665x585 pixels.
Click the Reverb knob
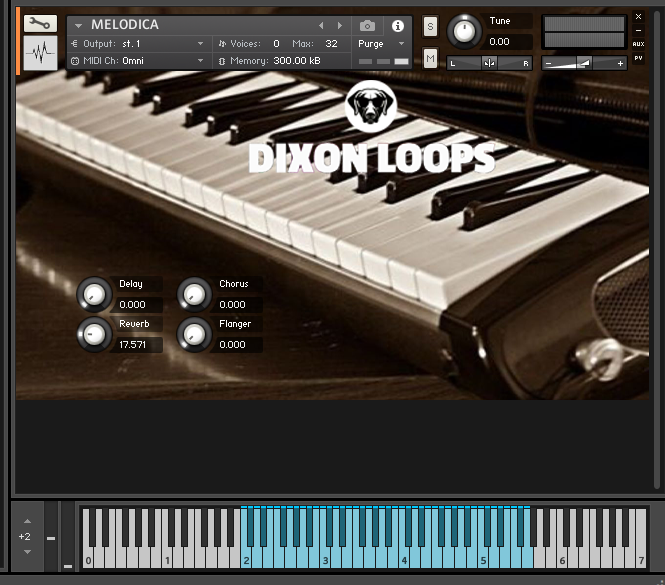pyautogui.click(x=93, y=334)
